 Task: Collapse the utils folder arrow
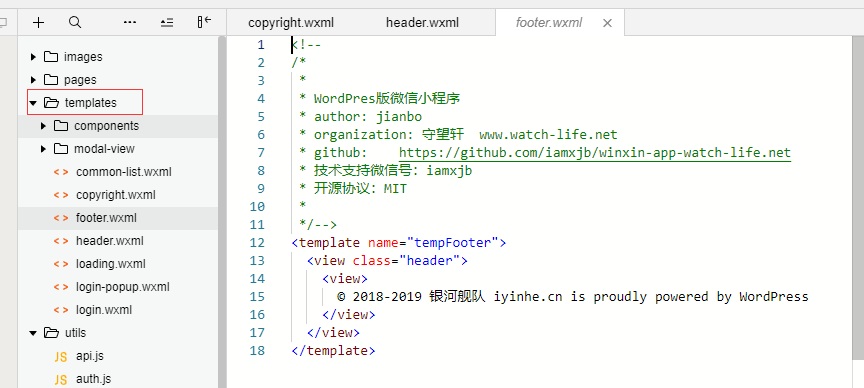point(33,333)
